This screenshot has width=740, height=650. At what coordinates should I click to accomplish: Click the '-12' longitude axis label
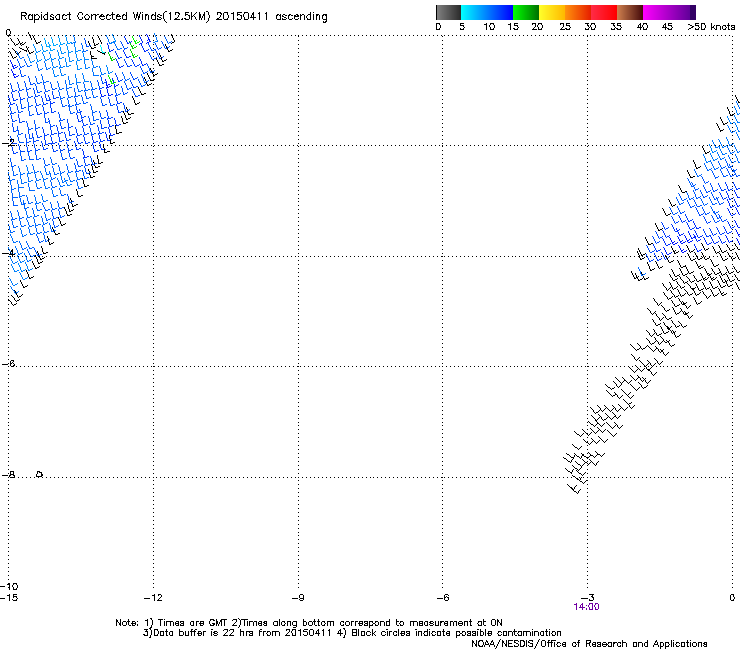coord(153,598)
